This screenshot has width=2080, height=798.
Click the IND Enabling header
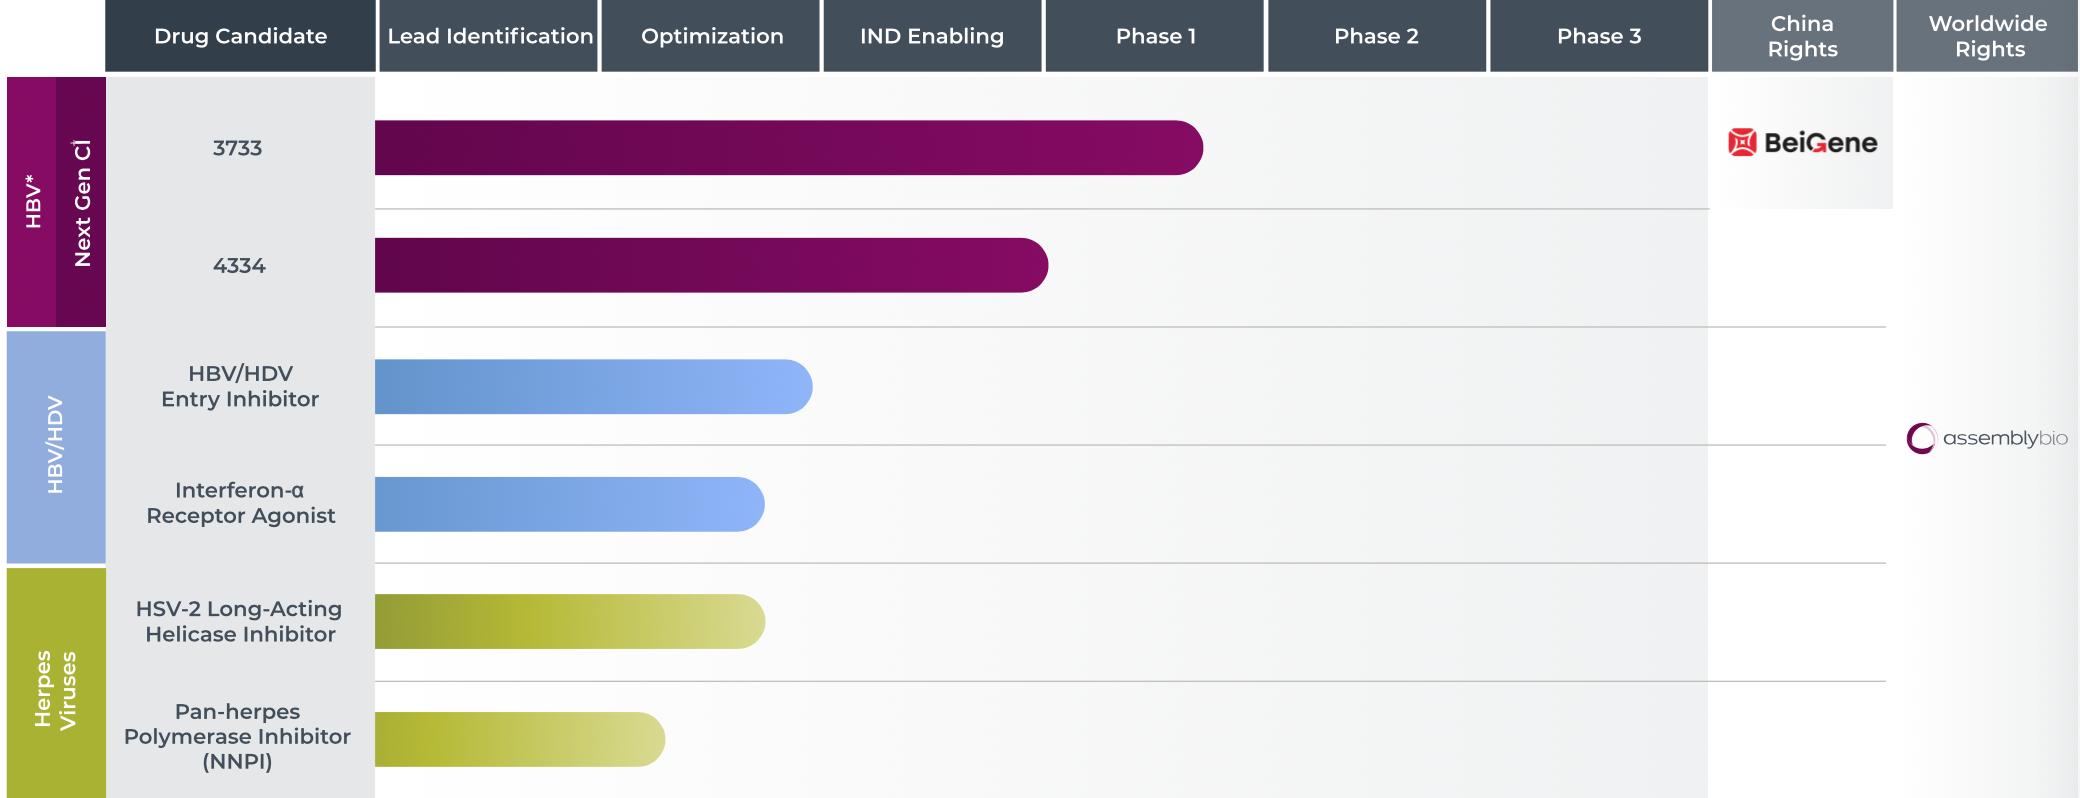pos(931,36)
